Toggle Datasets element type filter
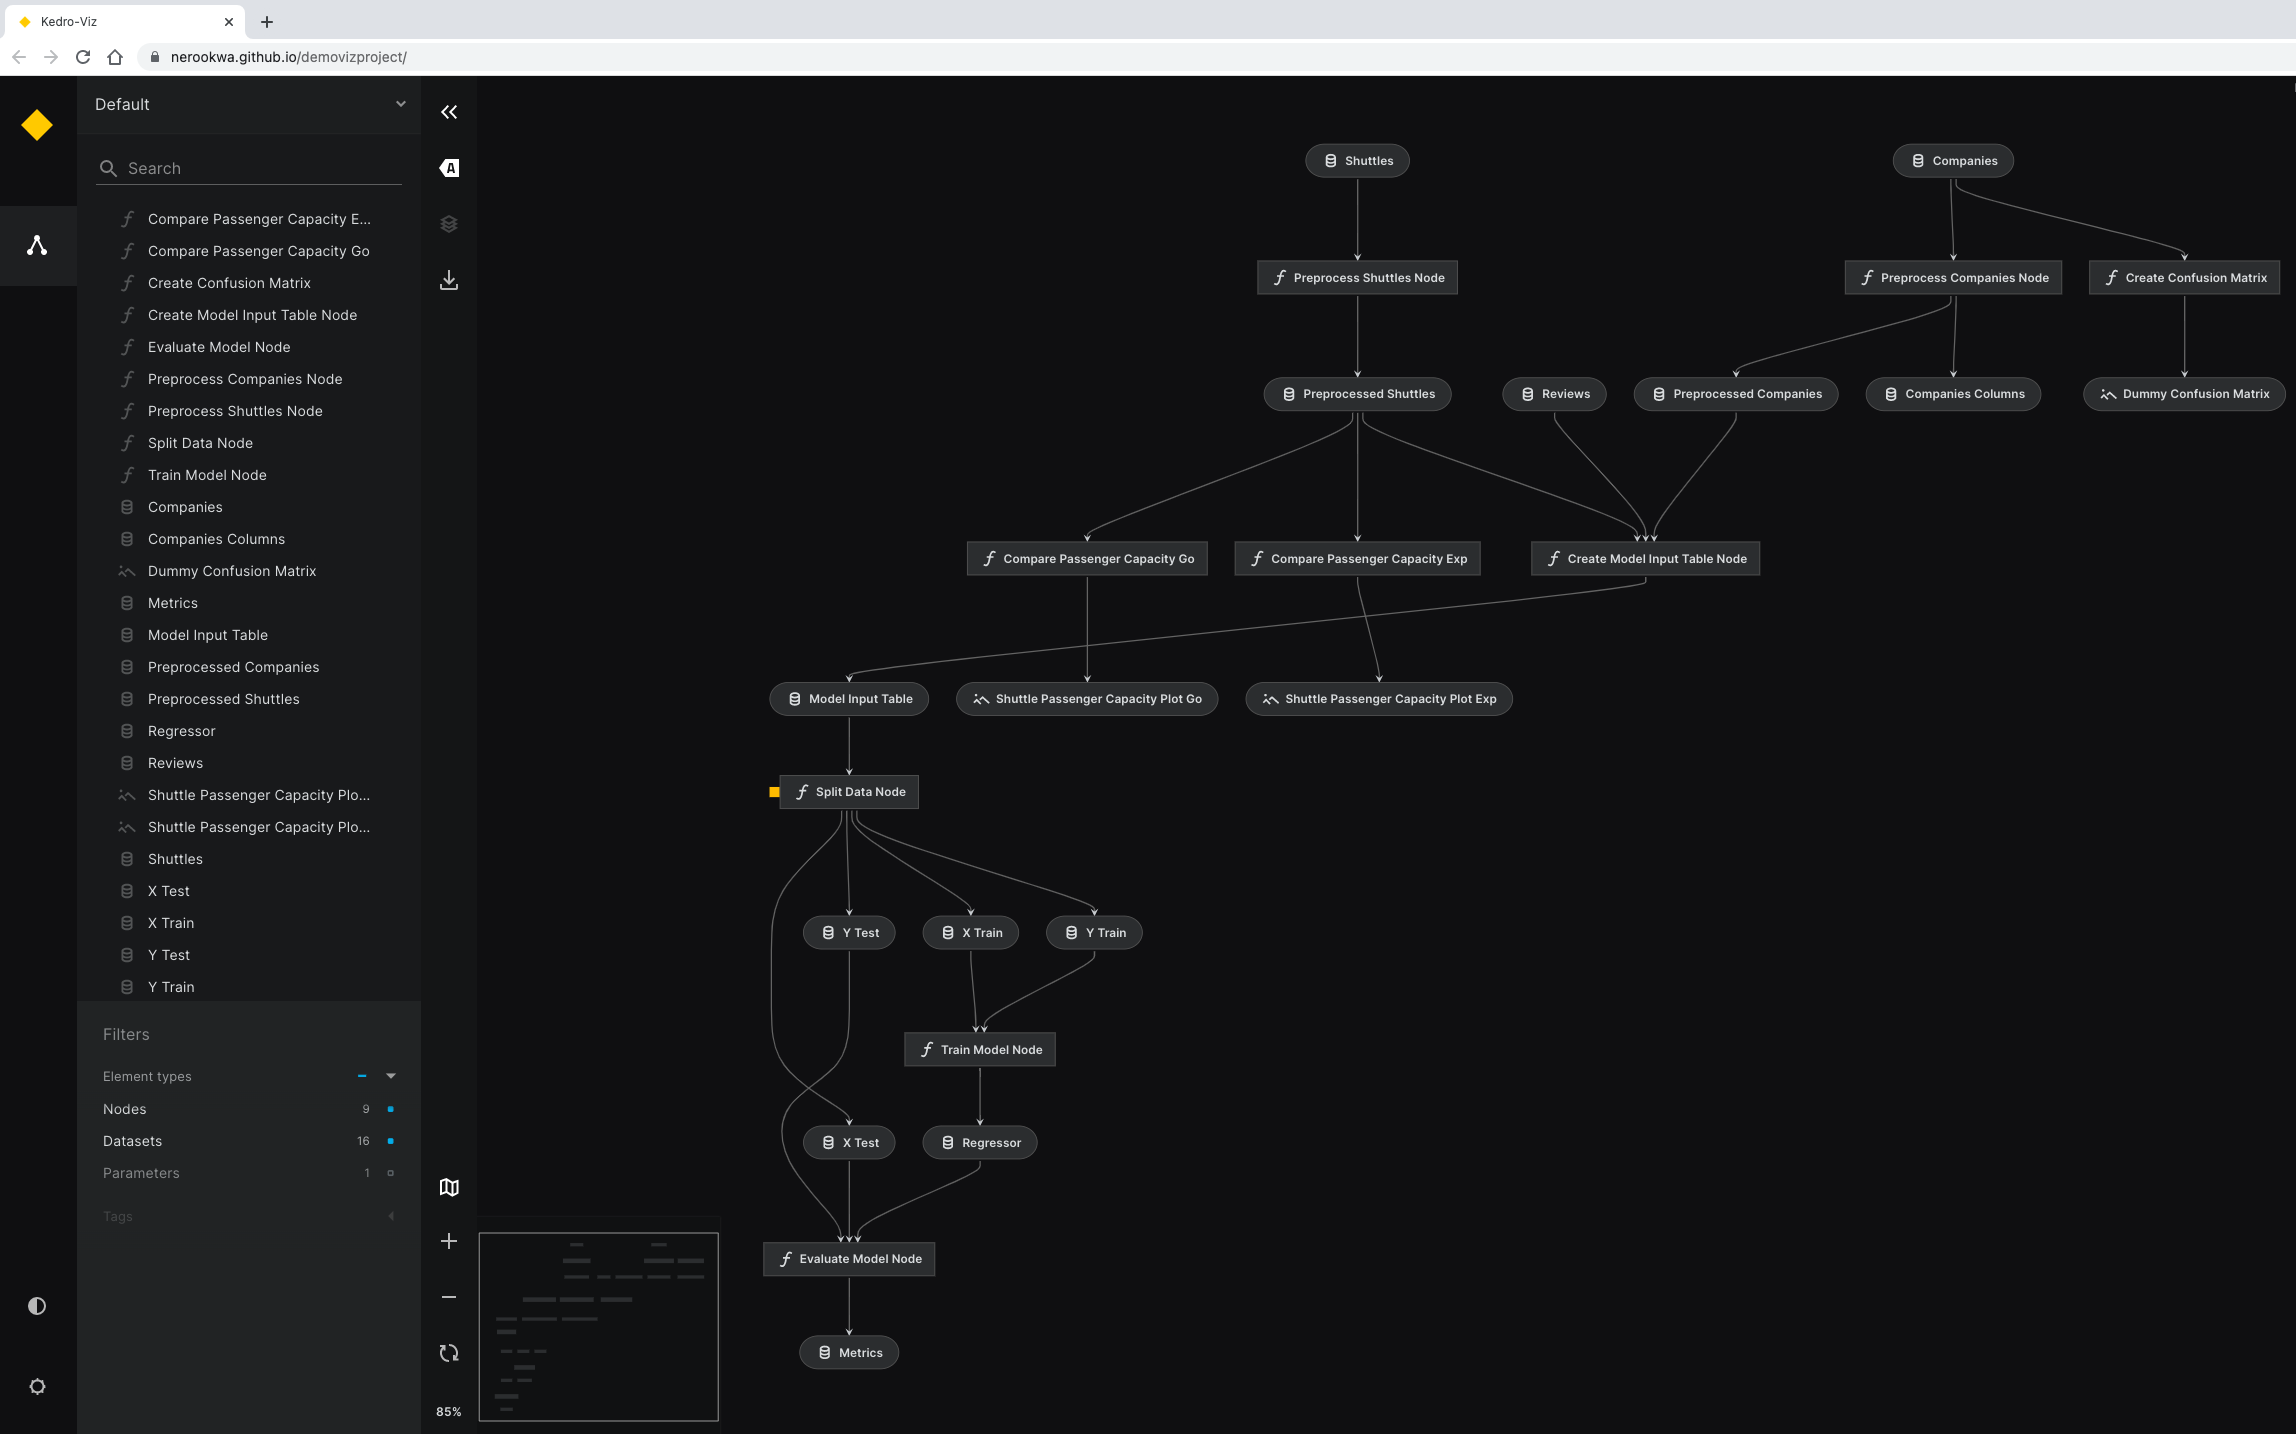The image size is (2296, 1434). pyautogui.click(x=390, y=1141)
